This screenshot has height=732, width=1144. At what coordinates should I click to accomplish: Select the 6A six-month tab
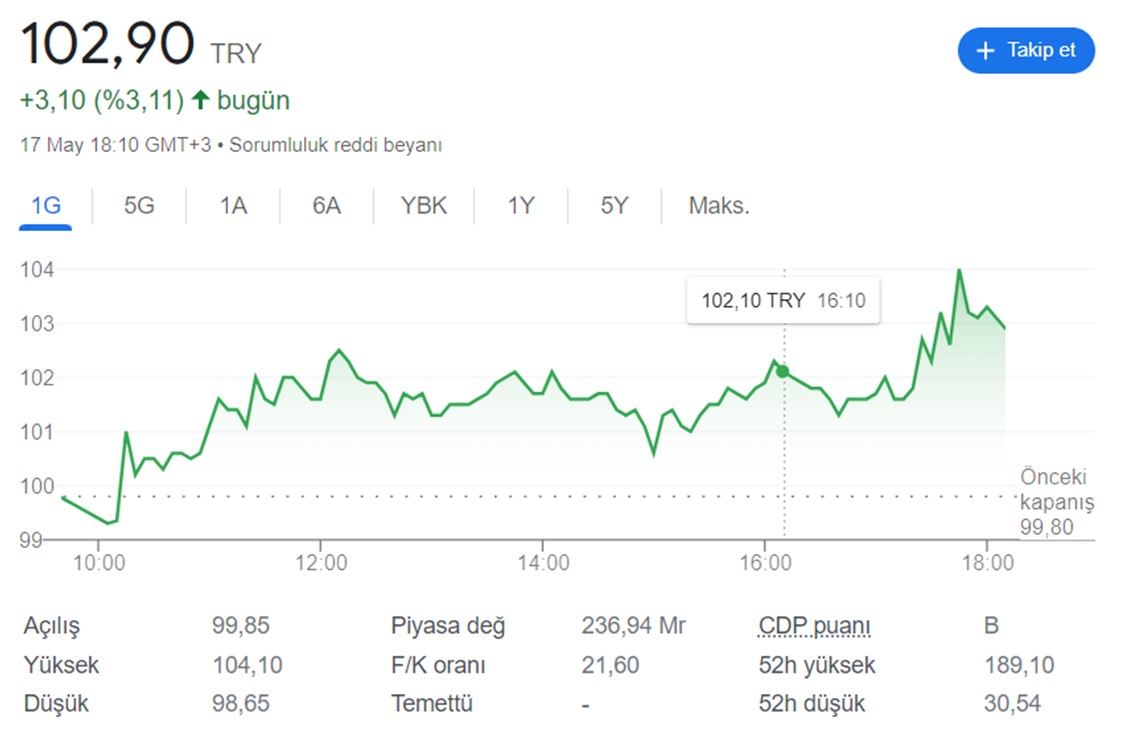(x=326, y=205)
